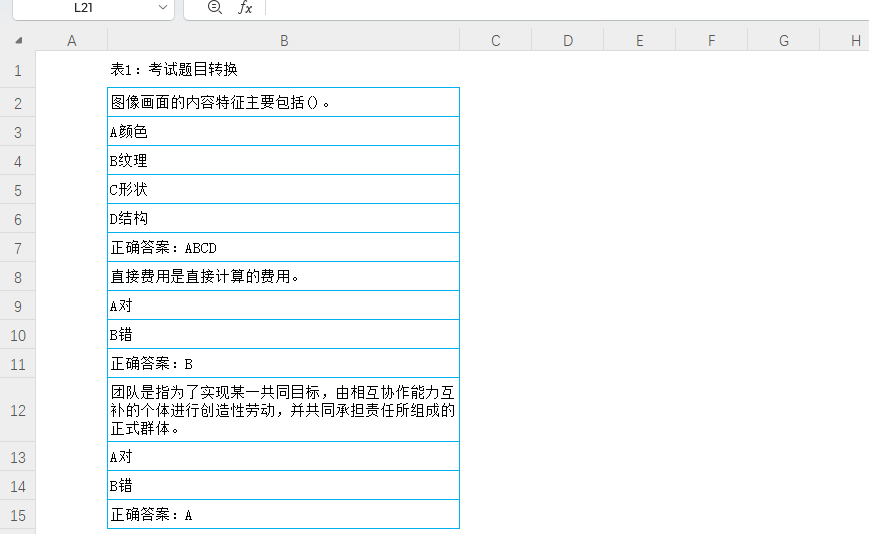869x534 pixels.
Task: Click the zoom magnifier icon beside fx
Action: 214,7
